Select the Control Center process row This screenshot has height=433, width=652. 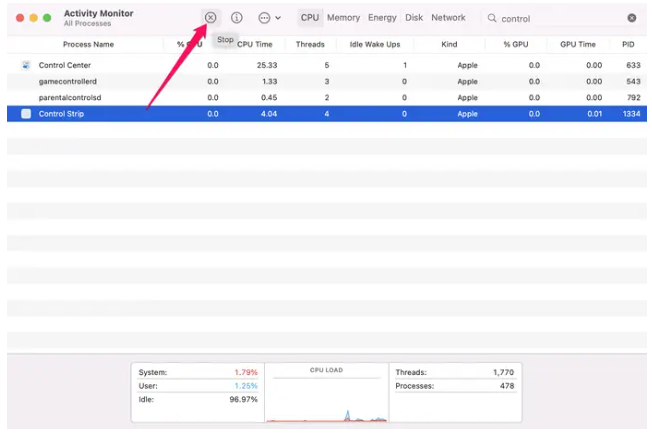tap(327, 65)
